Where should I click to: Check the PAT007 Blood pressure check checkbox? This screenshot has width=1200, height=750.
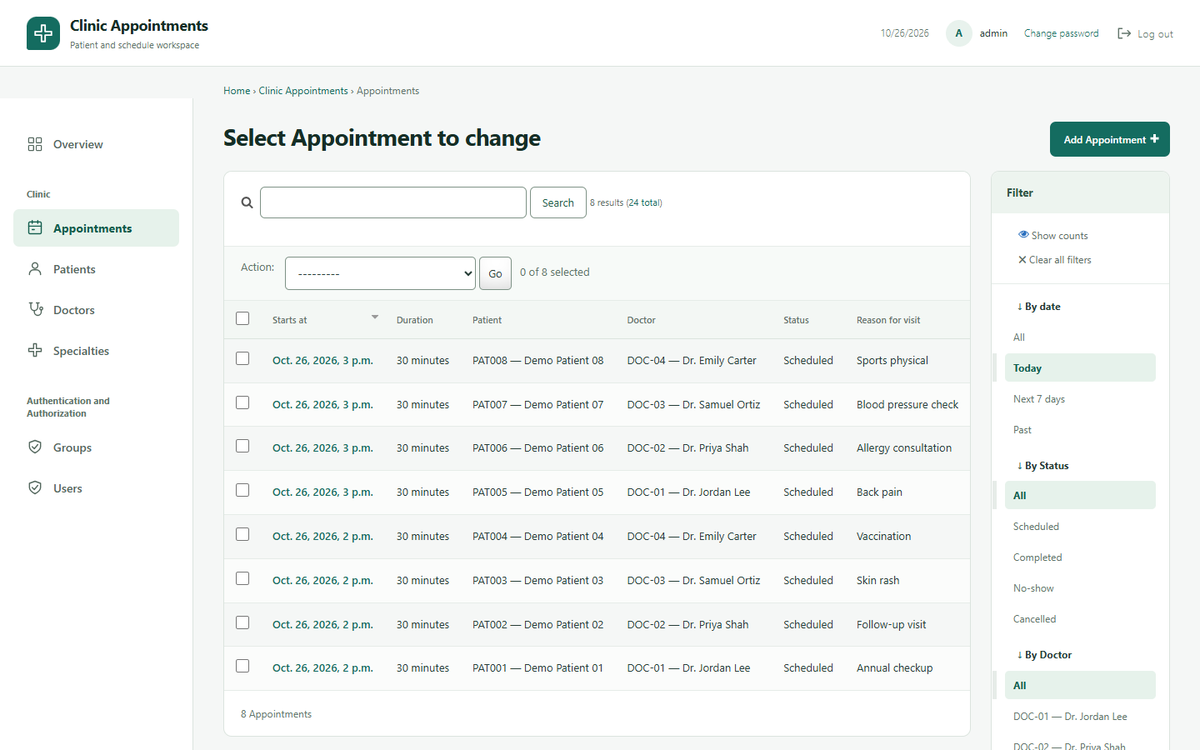coord(242,402)
